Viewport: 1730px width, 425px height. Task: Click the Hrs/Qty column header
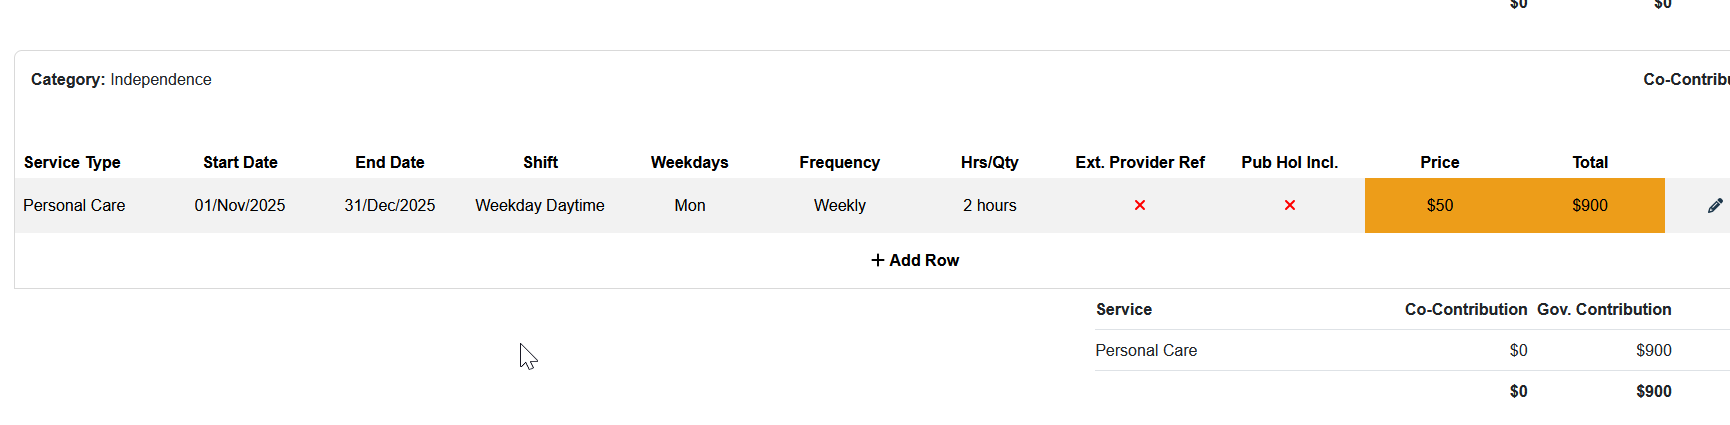(989, 162)
